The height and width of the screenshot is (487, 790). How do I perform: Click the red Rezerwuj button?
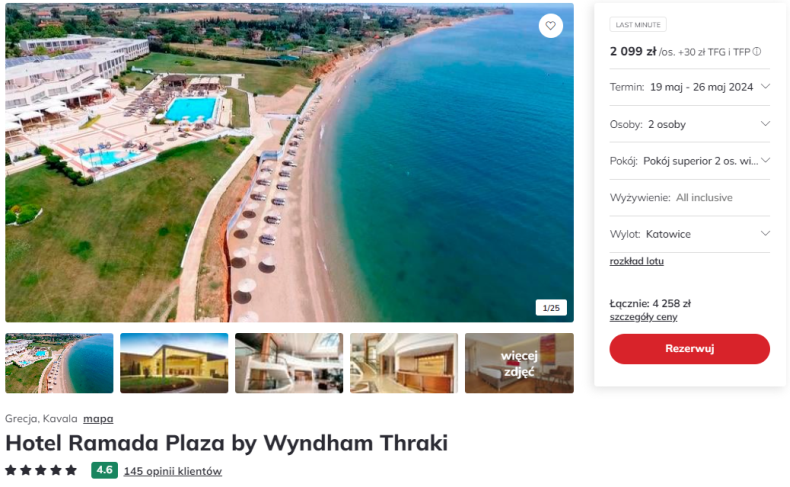[x=689, y=349]
